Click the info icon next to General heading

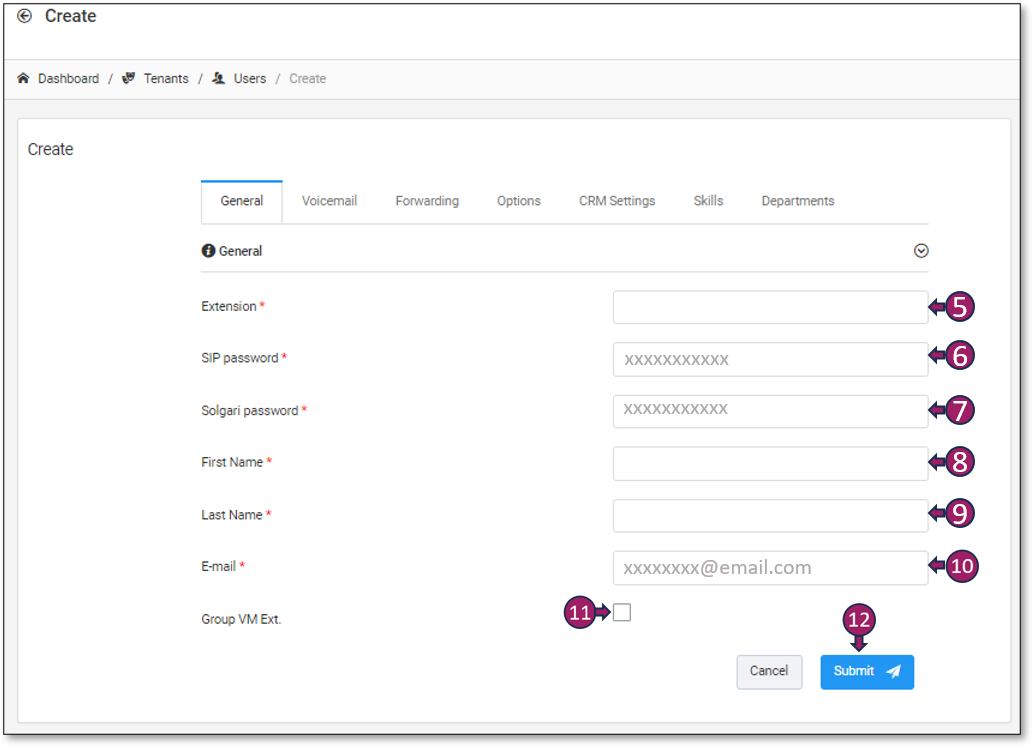coord(208,252)
